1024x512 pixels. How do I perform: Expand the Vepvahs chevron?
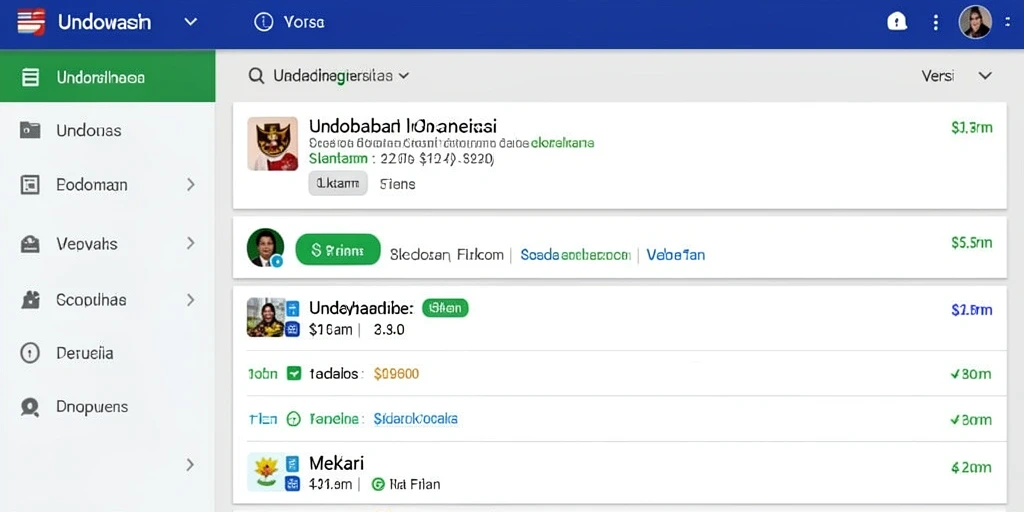pos(191,244)
